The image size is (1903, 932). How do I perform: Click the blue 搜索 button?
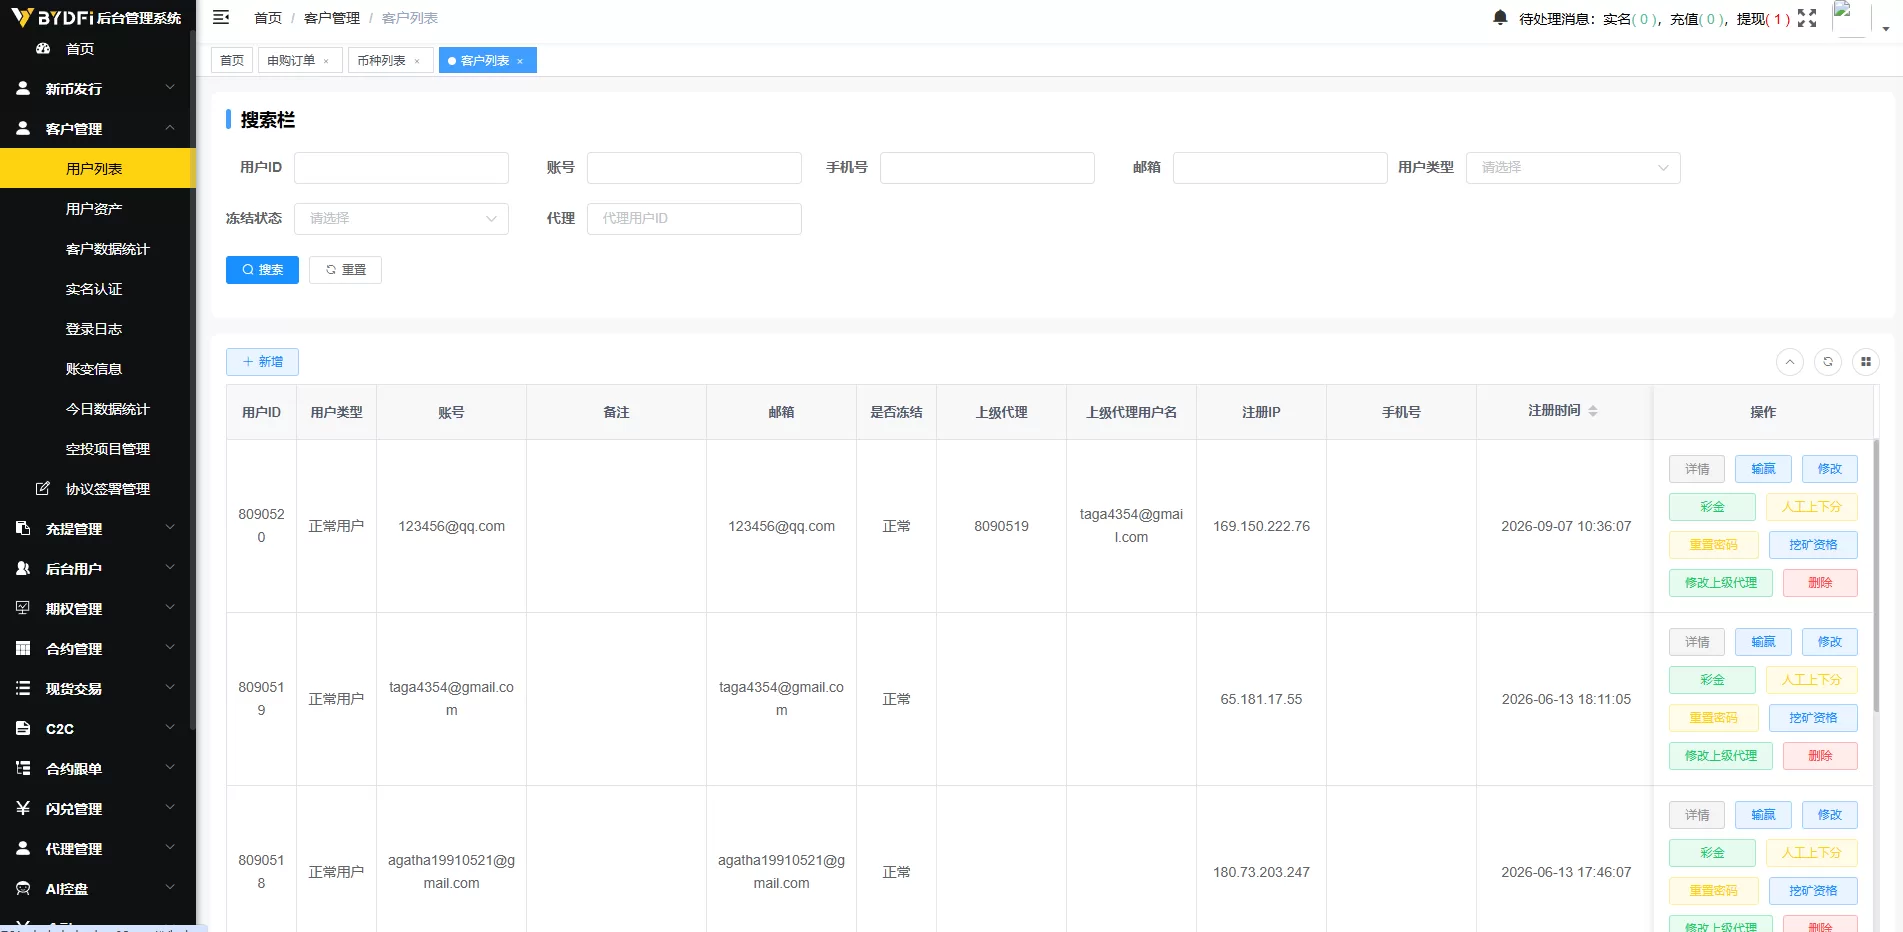[x=262, y=270]
